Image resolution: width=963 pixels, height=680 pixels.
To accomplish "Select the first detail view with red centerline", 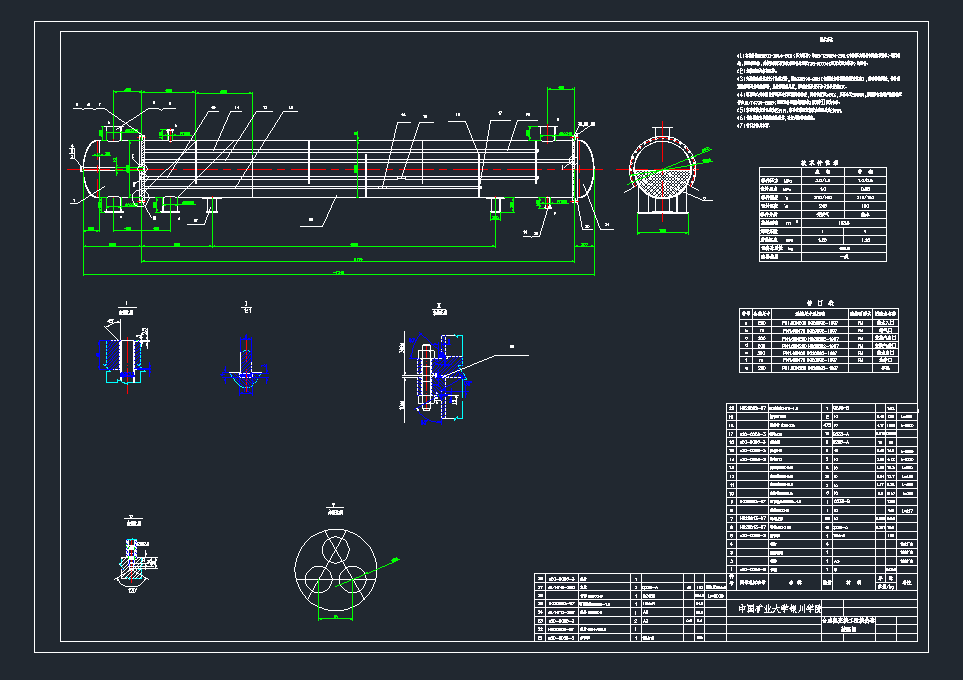I will tap(124, 353).
